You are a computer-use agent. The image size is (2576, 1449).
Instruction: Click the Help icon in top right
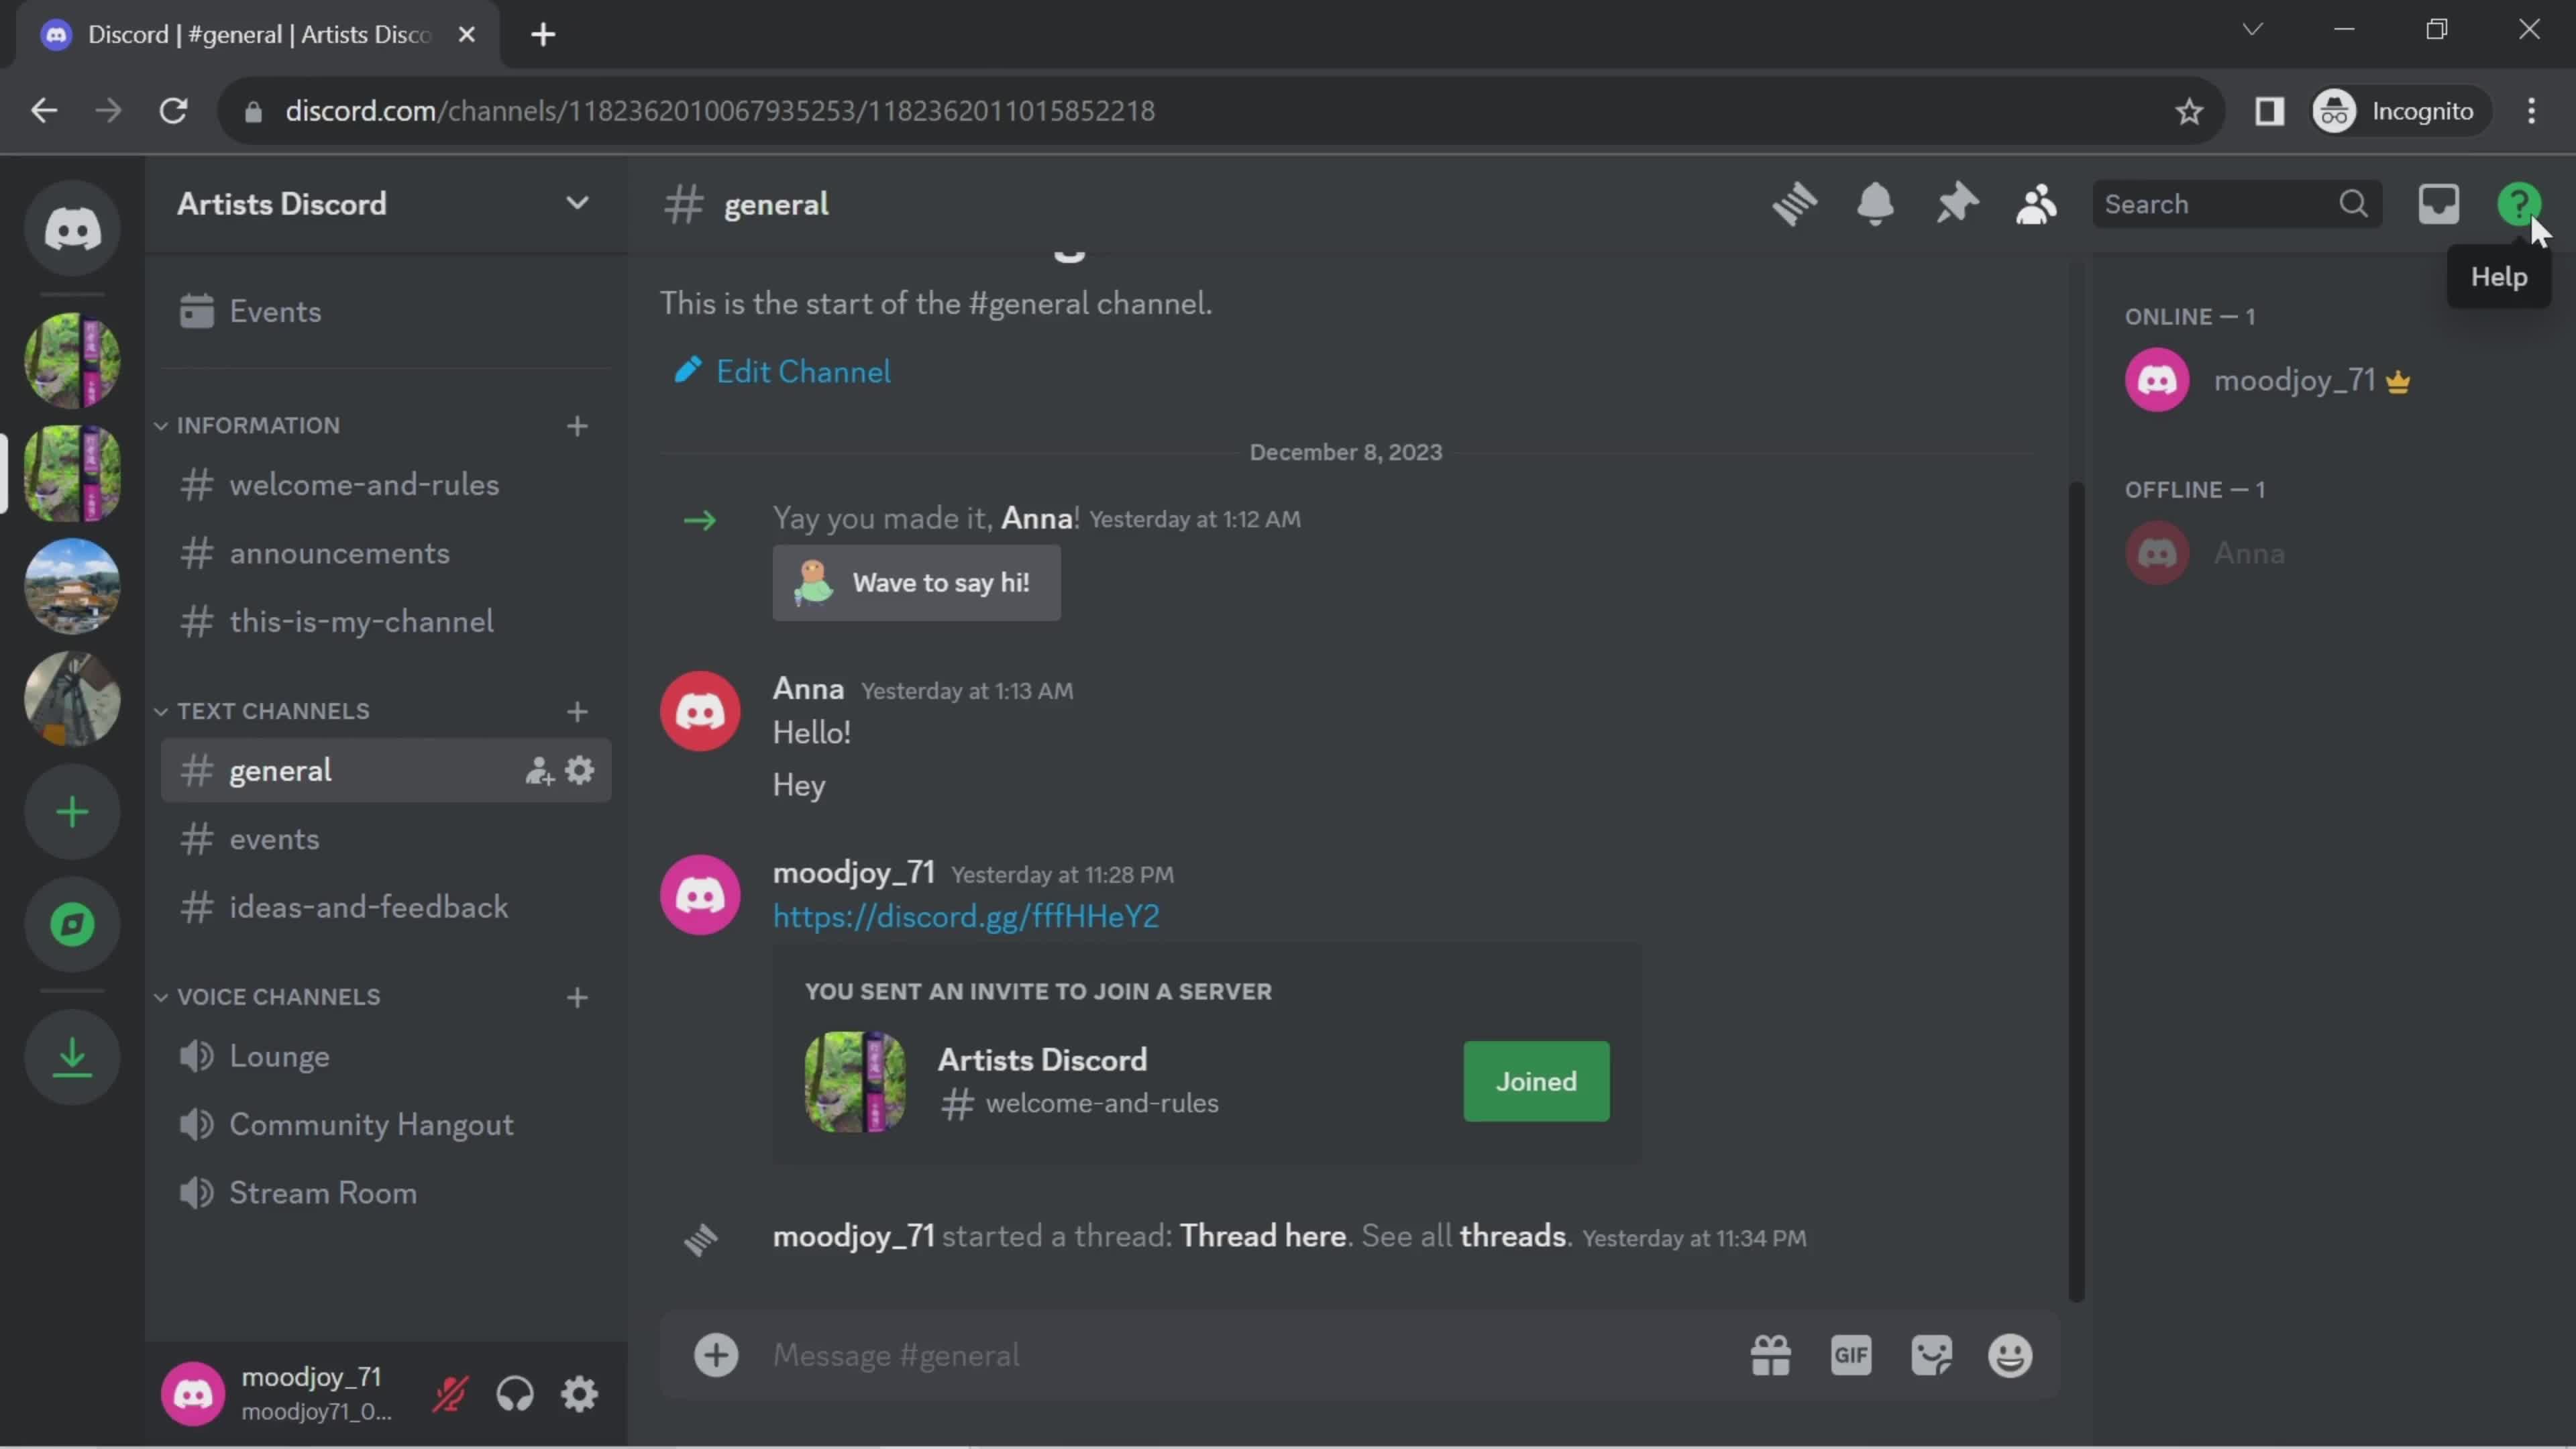(x=2521, y=203)
